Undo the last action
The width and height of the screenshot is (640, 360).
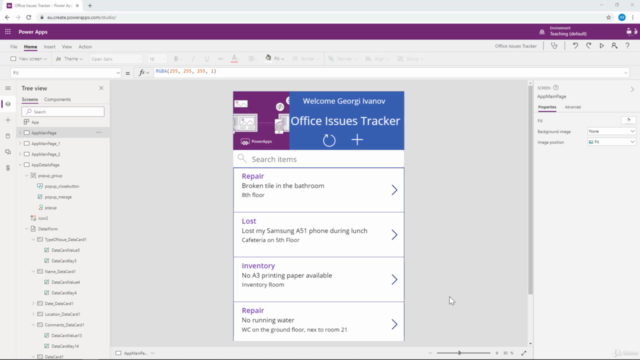point(575,46)
